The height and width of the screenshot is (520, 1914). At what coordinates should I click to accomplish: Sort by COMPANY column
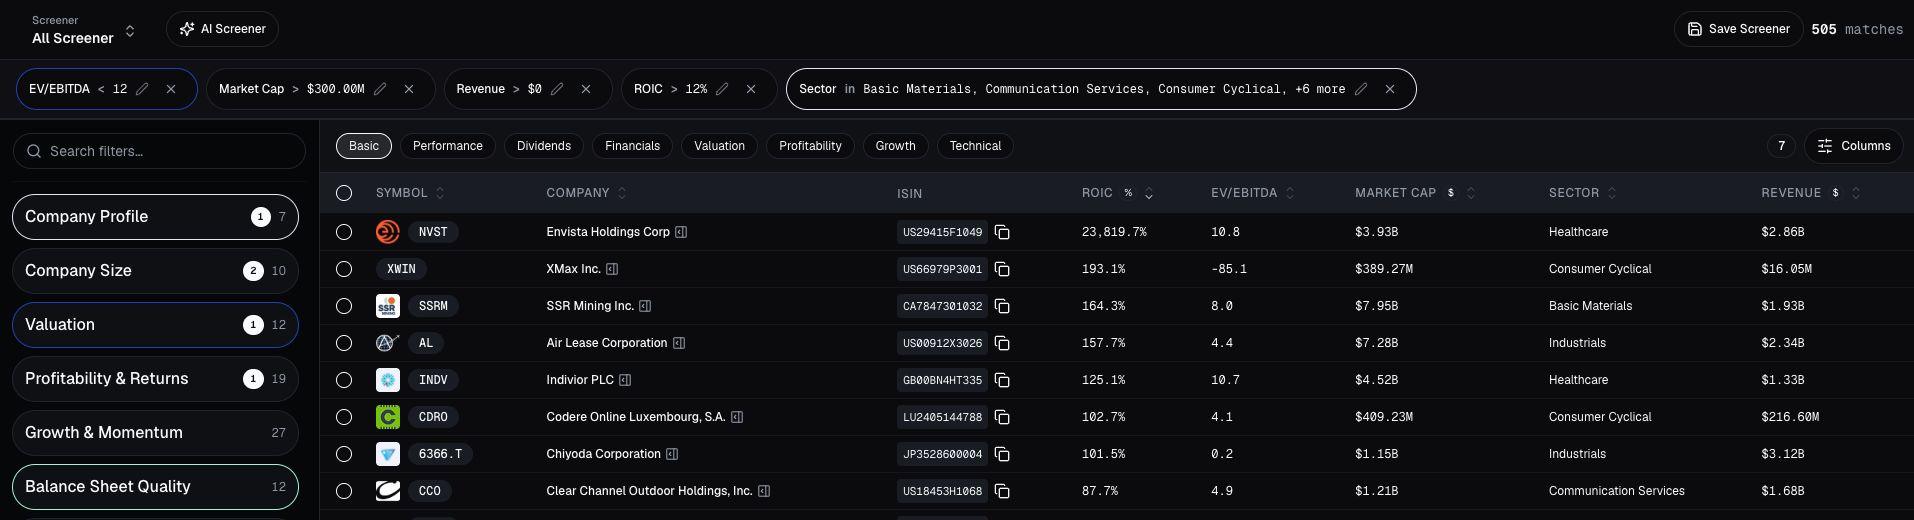tap(586, 193)
